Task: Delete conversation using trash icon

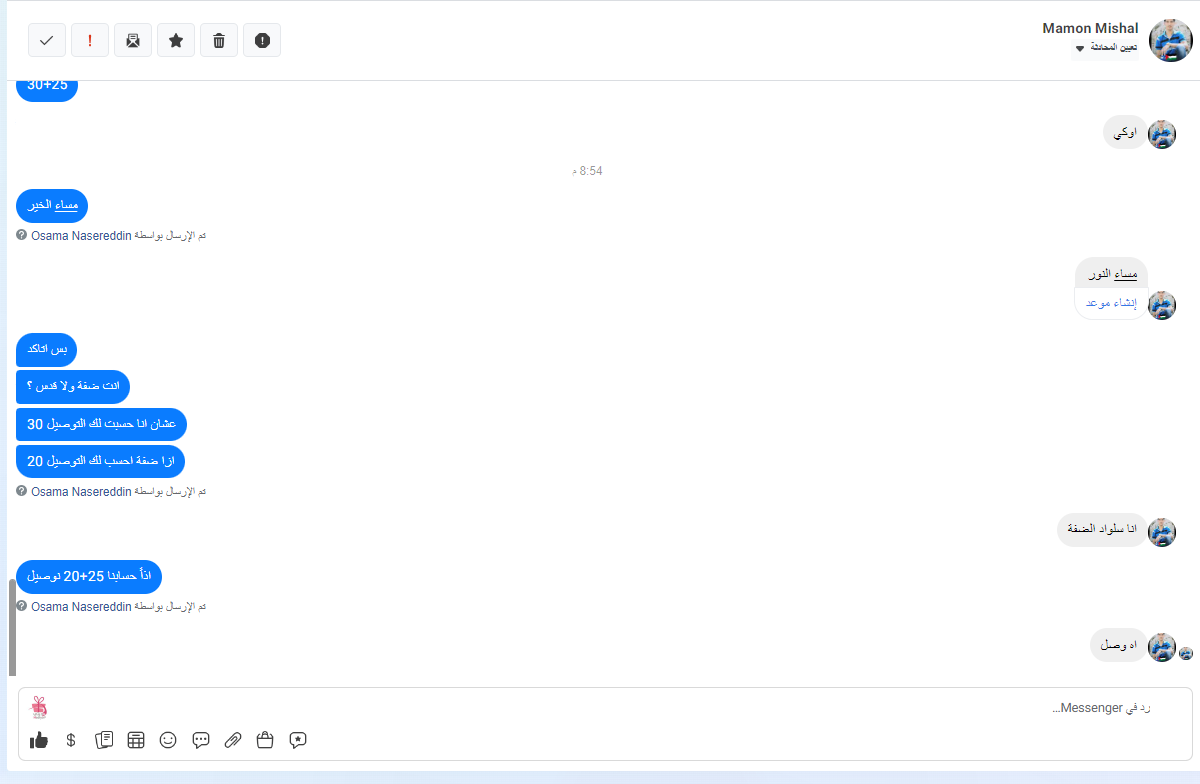Action: point(219,40)
